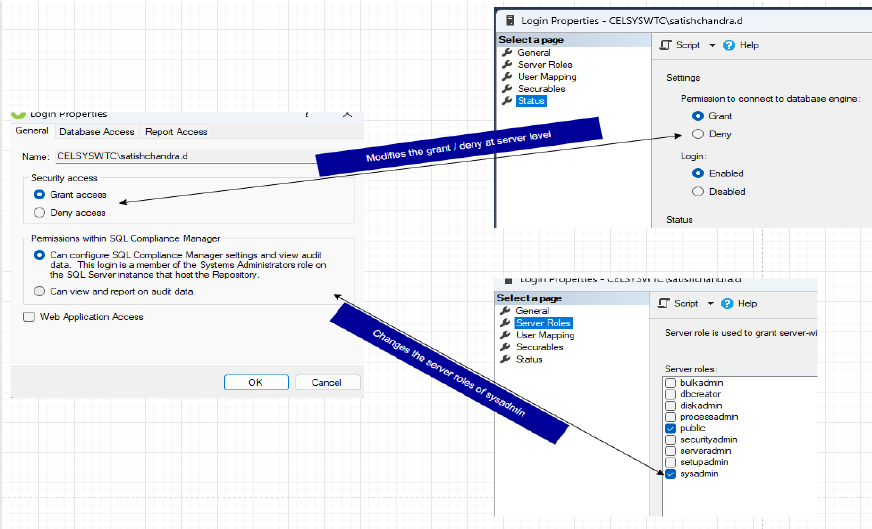
Task: Open General page in Status window list
Action: coord(534,52)
